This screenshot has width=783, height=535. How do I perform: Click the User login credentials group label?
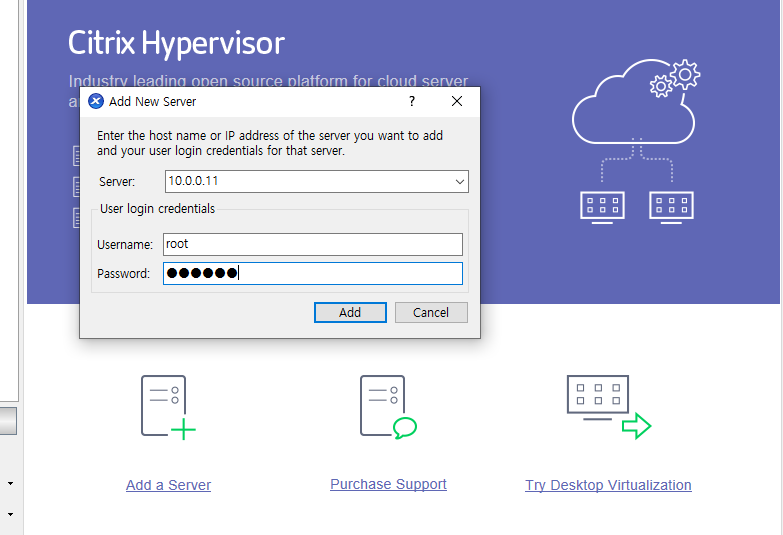pos(157,208)
